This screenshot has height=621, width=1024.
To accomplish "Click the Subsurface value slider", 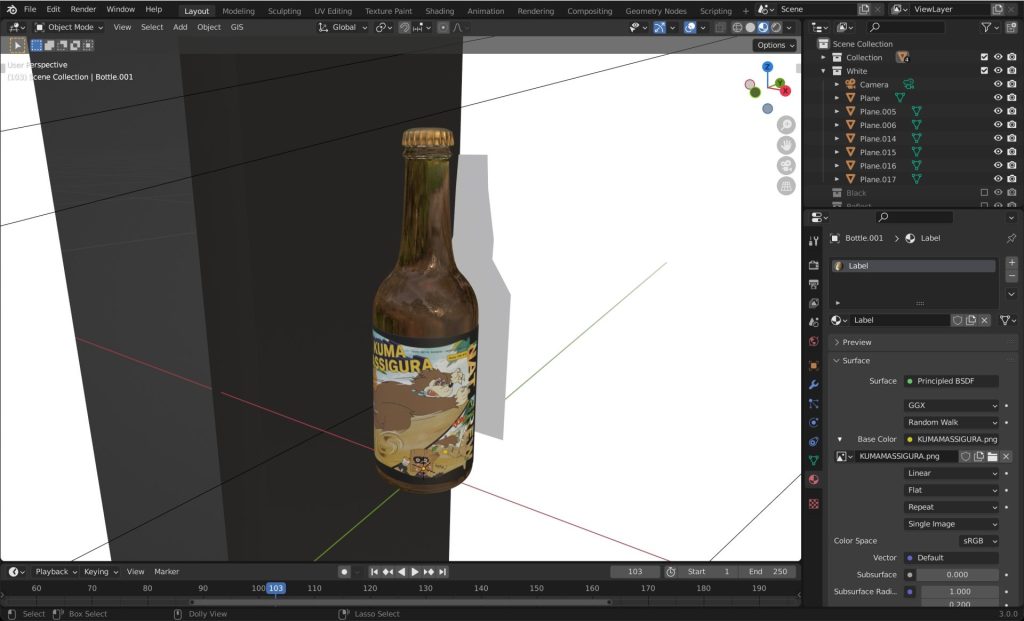I will click(957, 575).
